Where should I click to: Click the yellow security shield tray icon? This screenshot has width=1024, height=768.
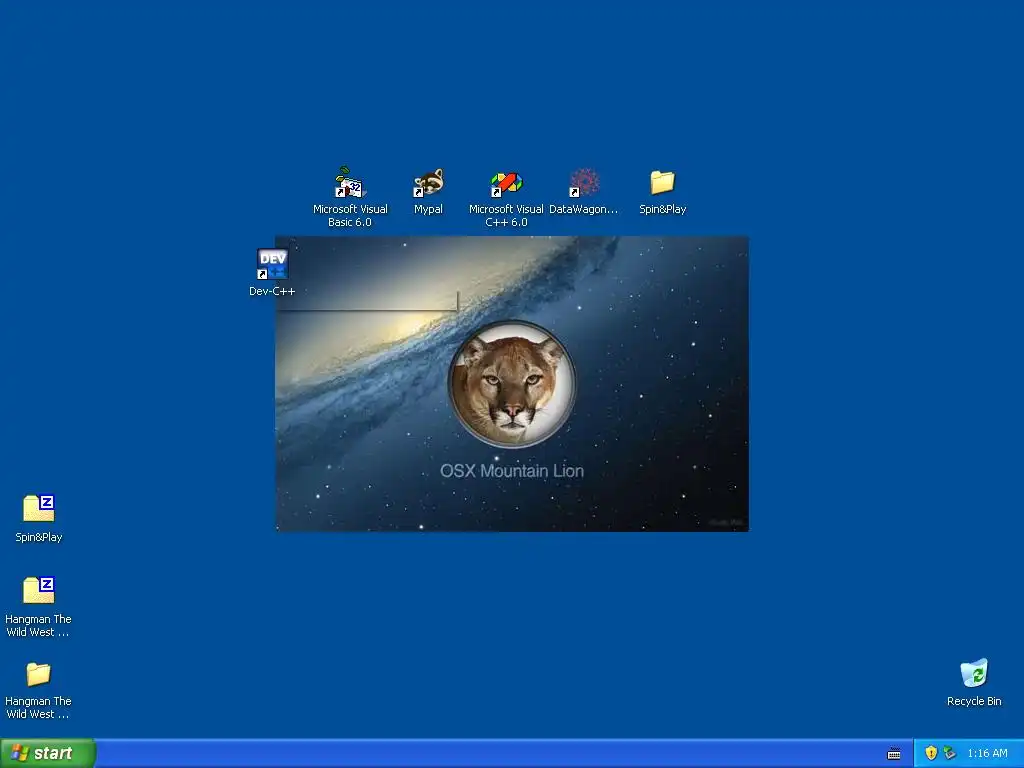tap(931, 753)
